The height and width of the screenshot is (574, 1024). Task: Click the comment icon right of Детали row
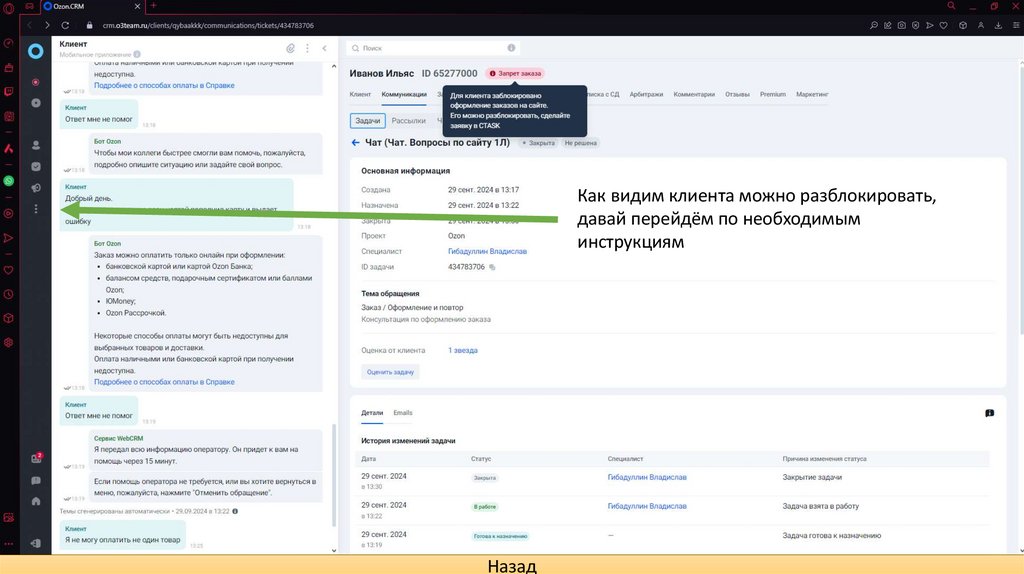click(989, 413)
